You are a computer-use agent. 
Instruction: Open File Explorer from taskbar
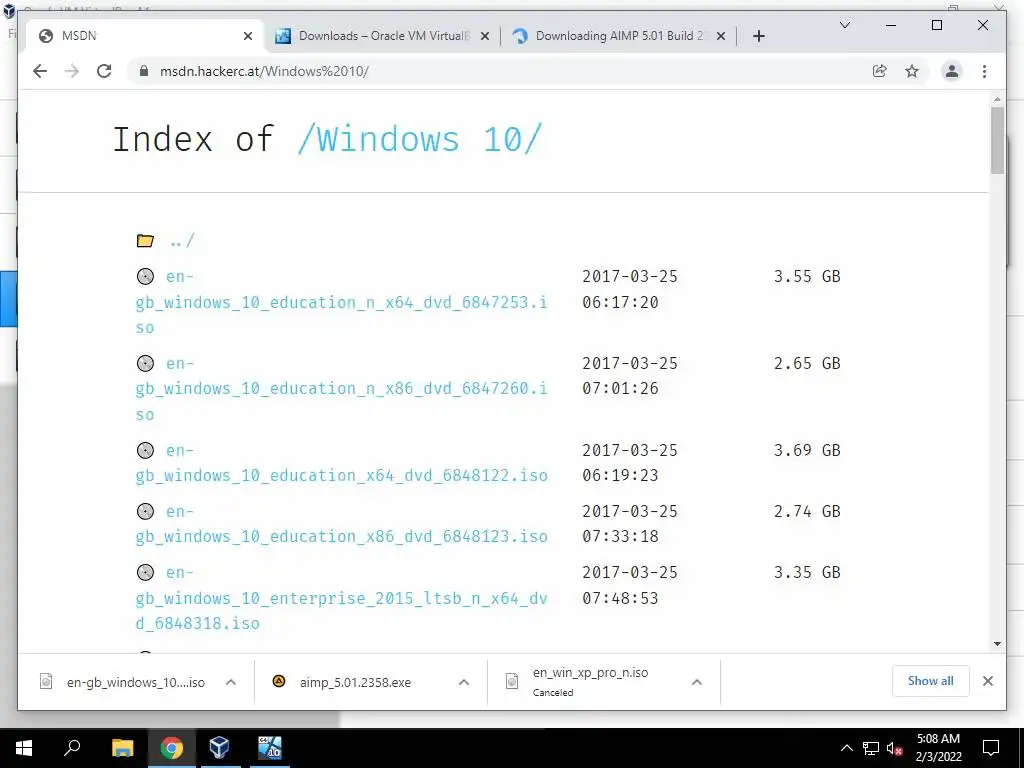tap(122, 748)
